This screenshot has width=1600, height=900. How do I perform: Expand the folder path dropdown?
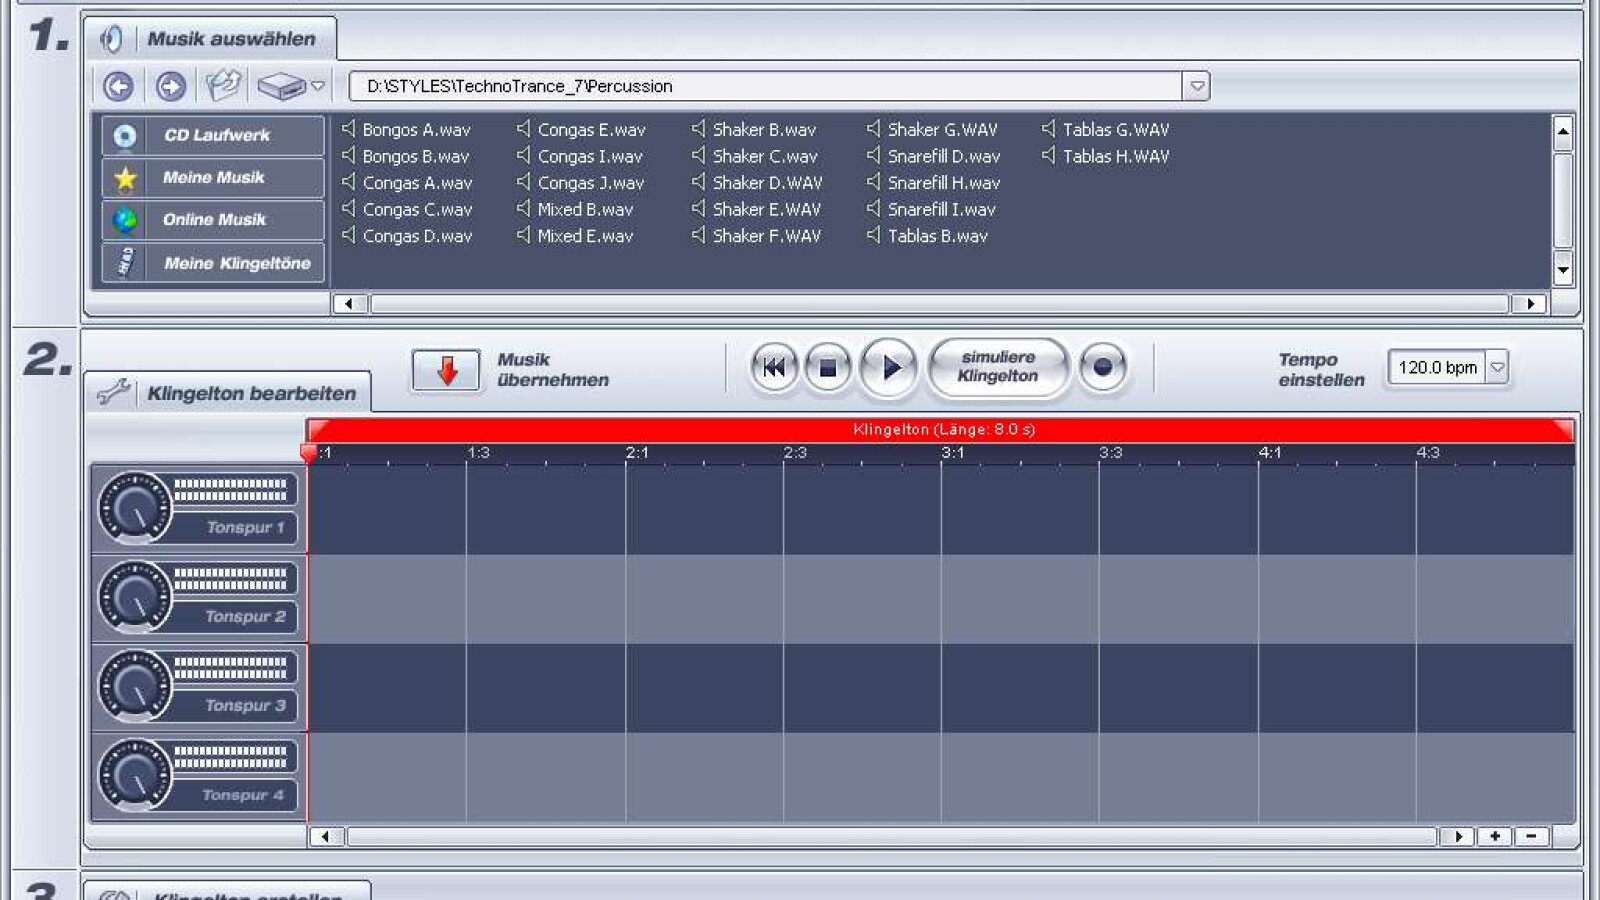pos(1196,87)
